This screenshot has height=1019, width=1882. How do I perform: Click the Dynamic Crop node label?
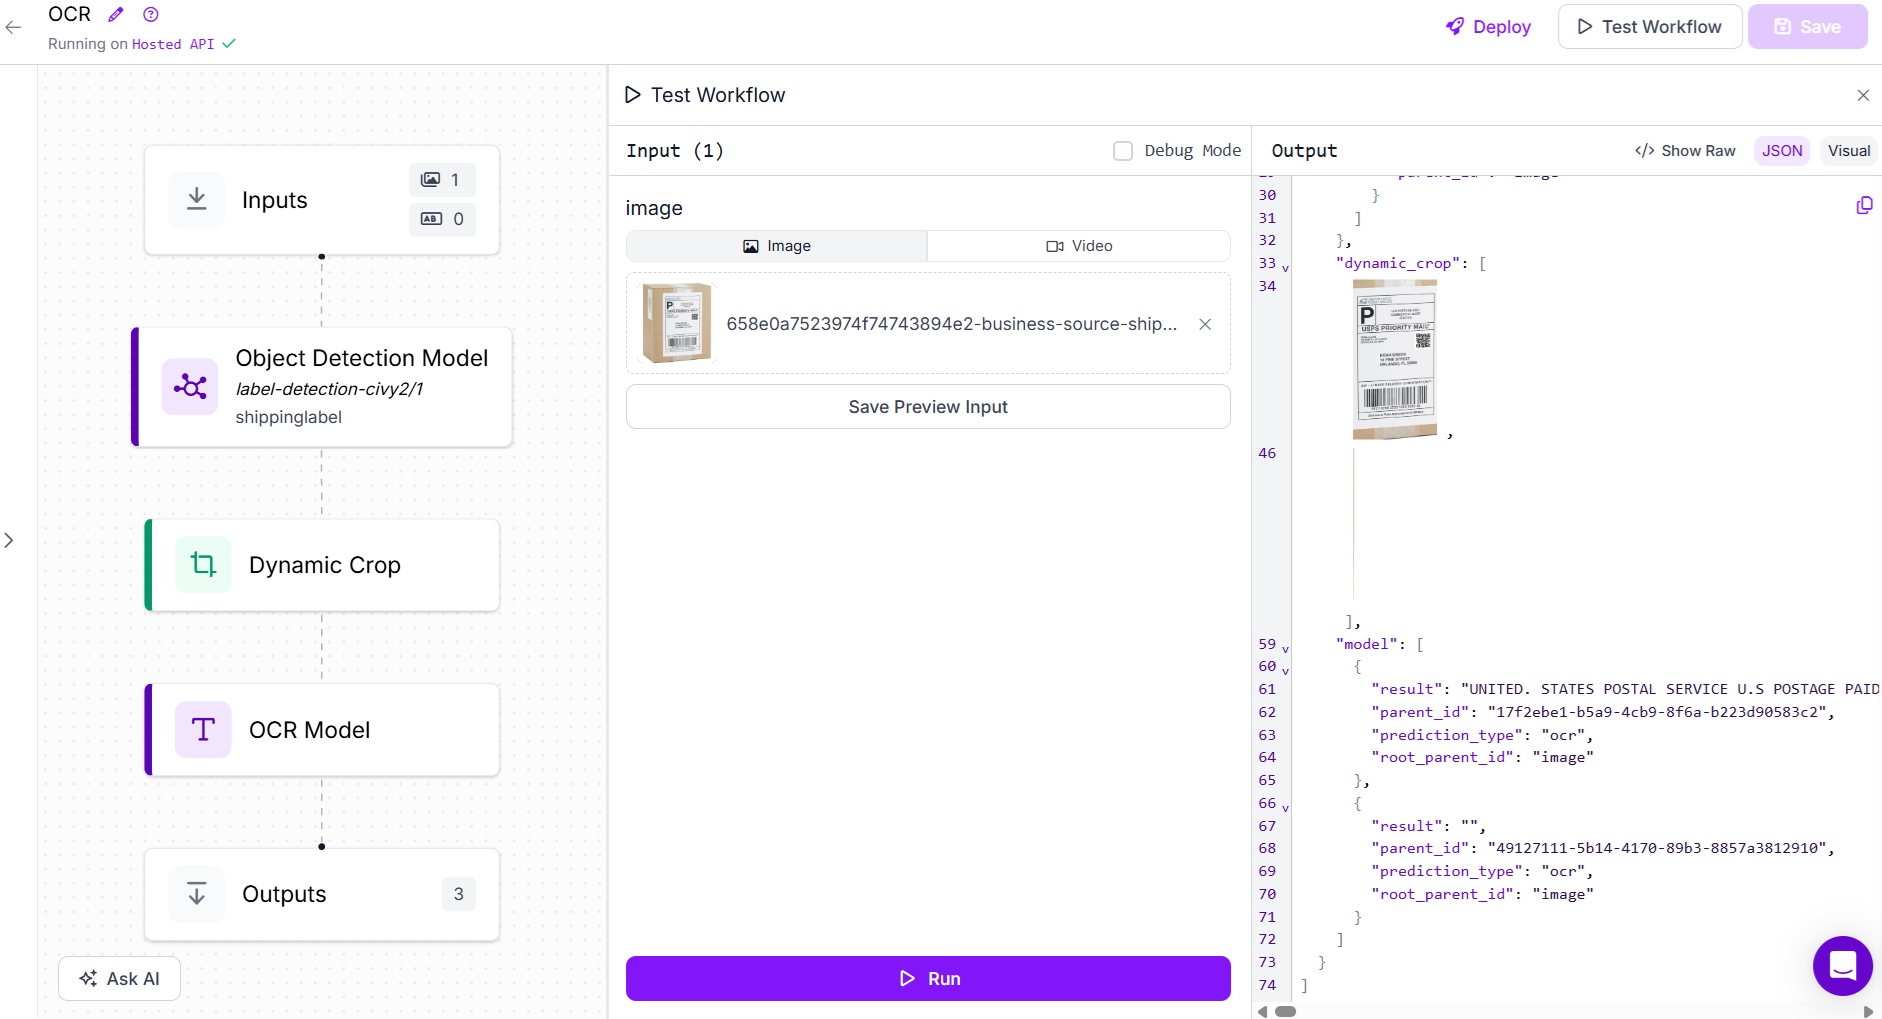325,565
